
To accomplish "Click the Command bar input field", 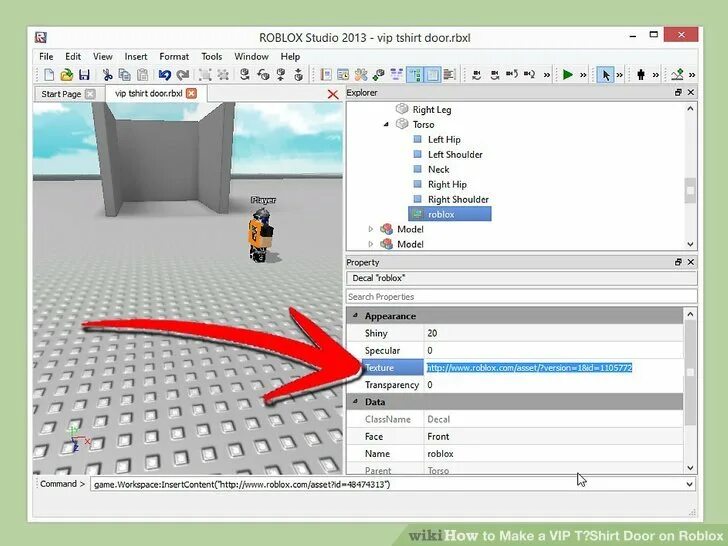I will coord(387,484).
